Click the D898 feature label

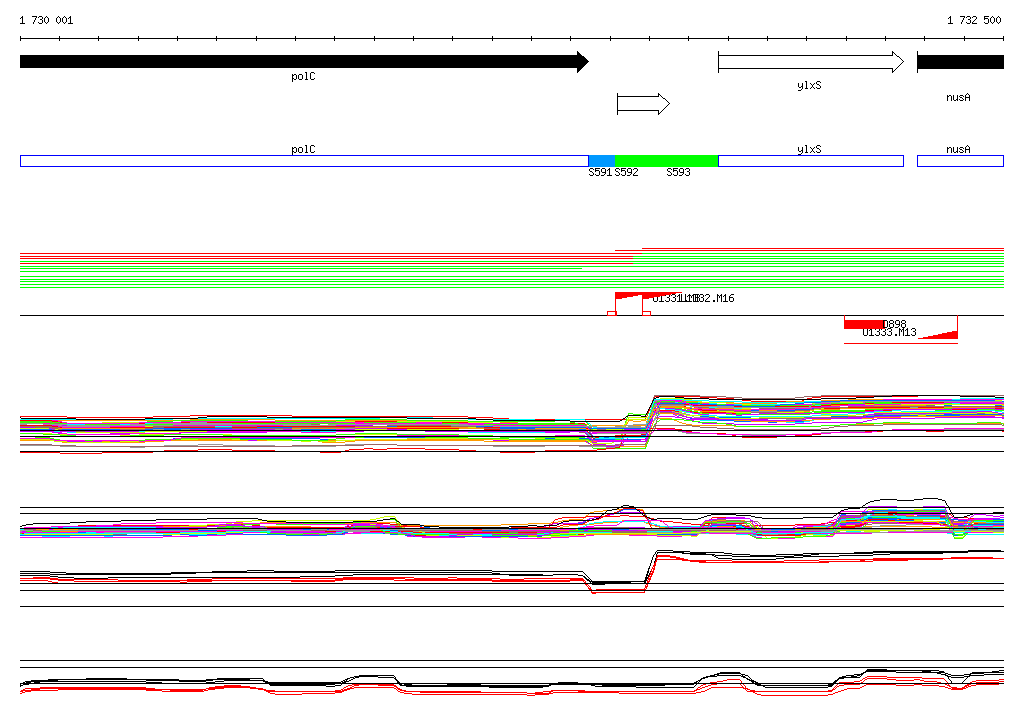tap(895, 324)
